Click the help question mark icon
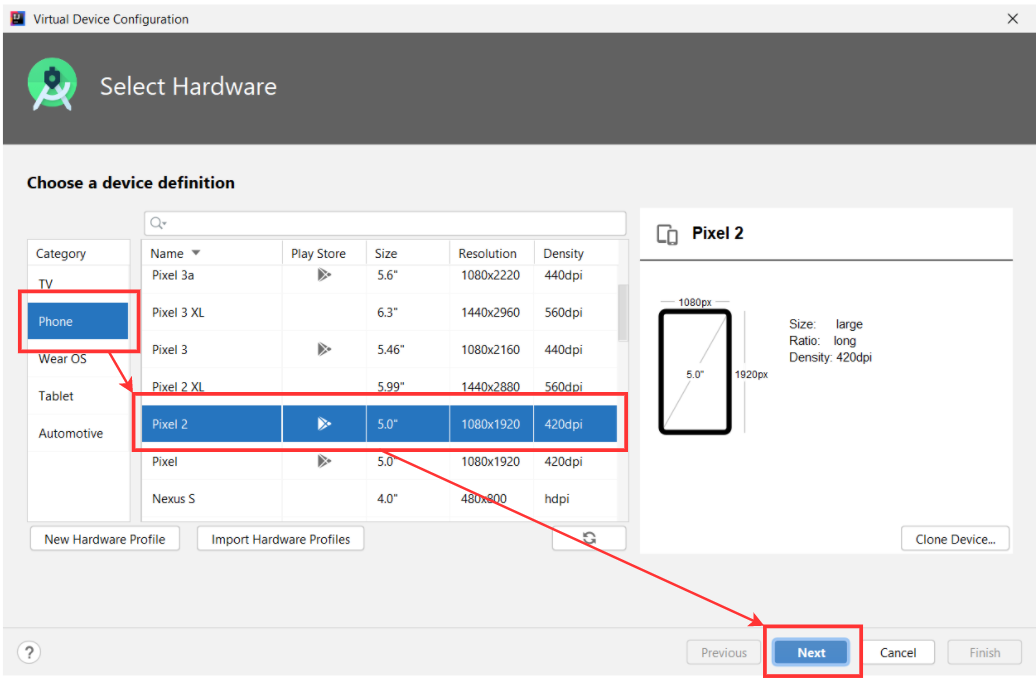 point(29,653)
